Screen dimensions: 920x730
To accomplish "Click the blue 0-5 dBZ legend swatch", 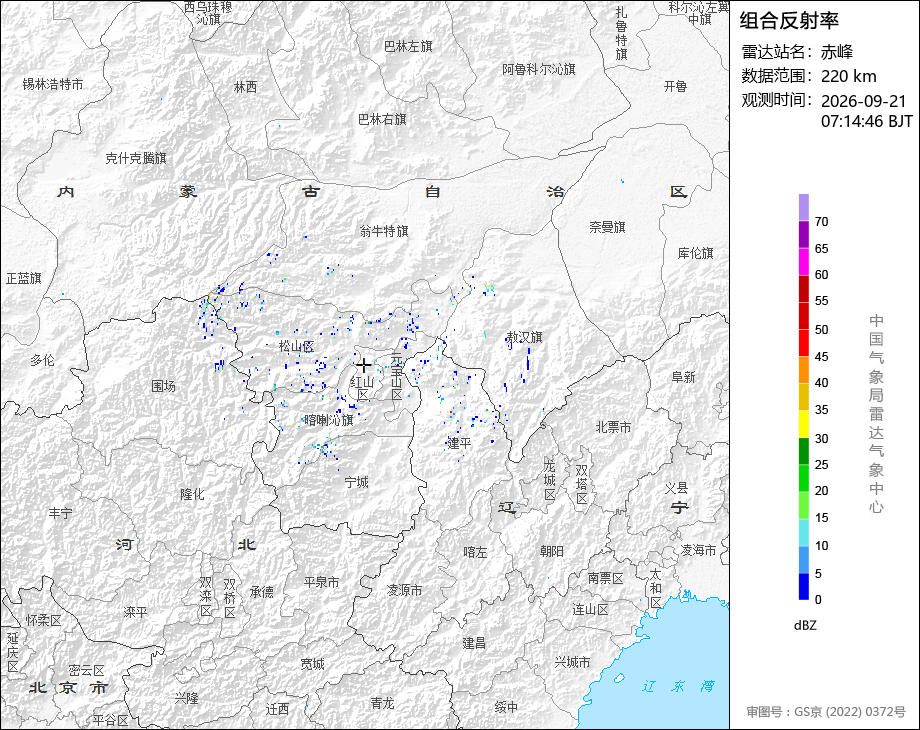I will click(x=803, y=586).
